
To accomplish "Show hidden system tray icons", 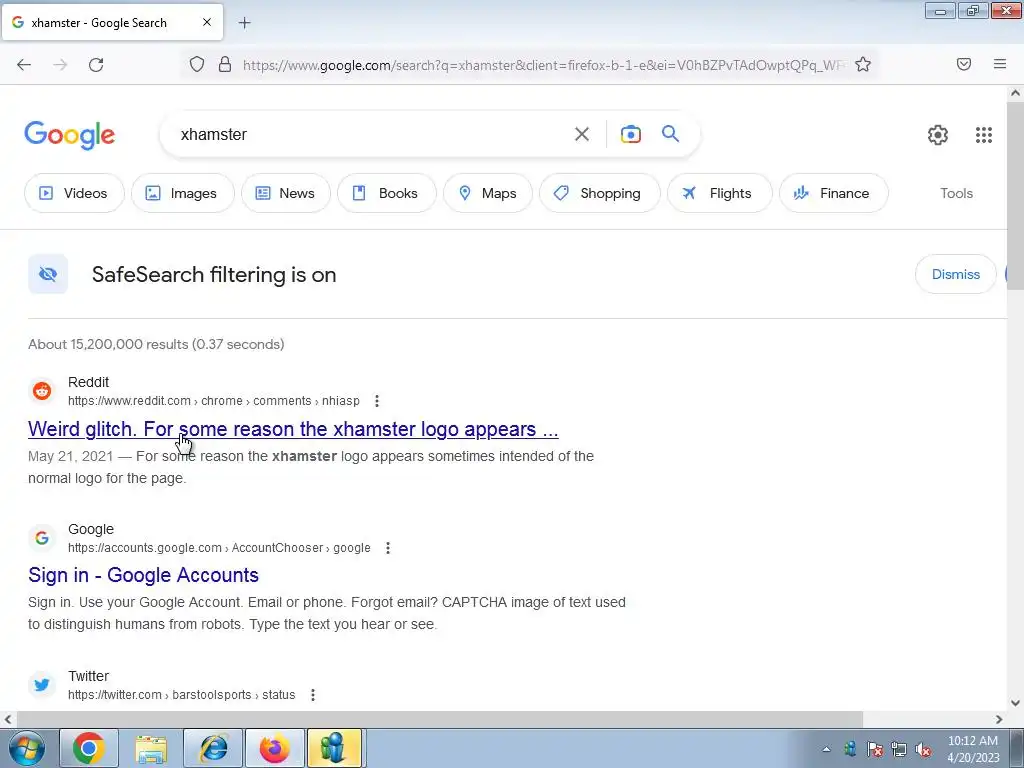I will (x=826, y=749).
